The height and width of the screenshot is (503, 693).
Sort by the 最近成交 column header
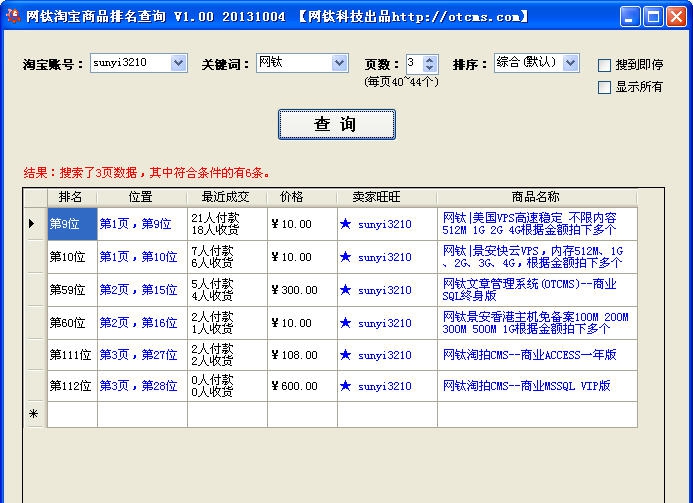click(227, 197)
